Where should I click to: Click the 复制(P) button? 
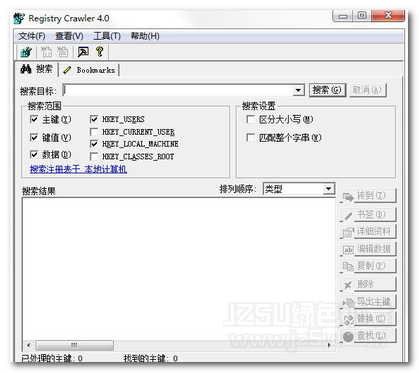point(368,266)
